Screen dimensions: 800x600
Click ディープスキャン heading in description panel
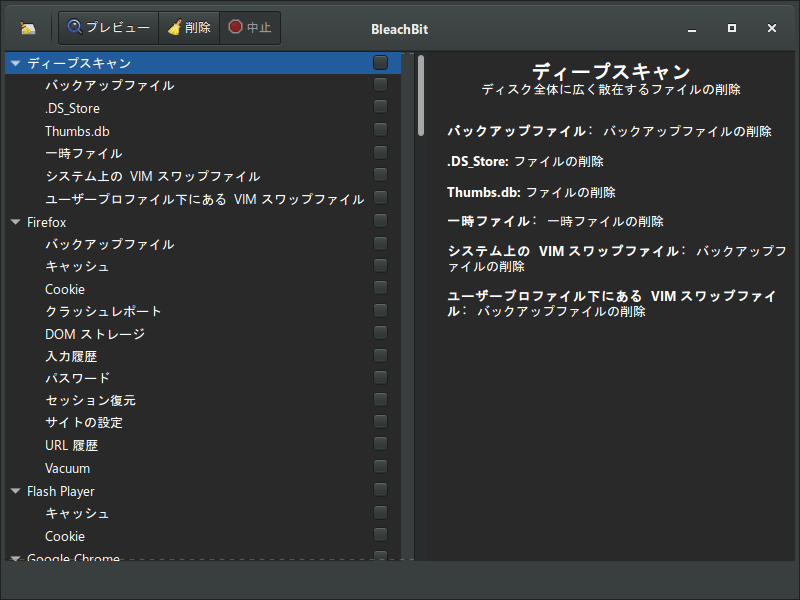pyautogui.click(x=611, y=71)
